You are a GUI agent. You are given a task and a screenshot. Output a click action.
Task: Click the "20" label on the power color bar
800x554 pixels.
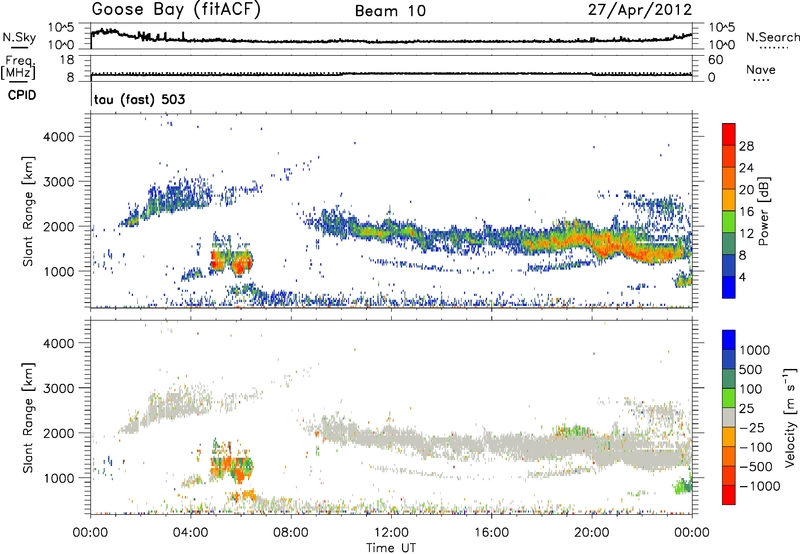pos(746,190)
